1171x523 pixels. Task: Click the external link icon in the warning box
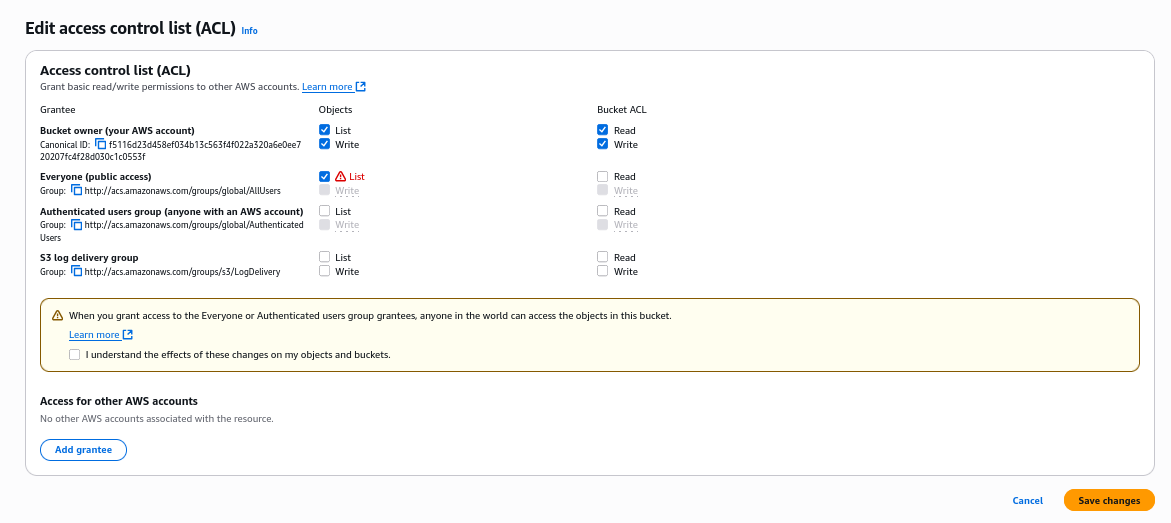click(x=128, y=335)
